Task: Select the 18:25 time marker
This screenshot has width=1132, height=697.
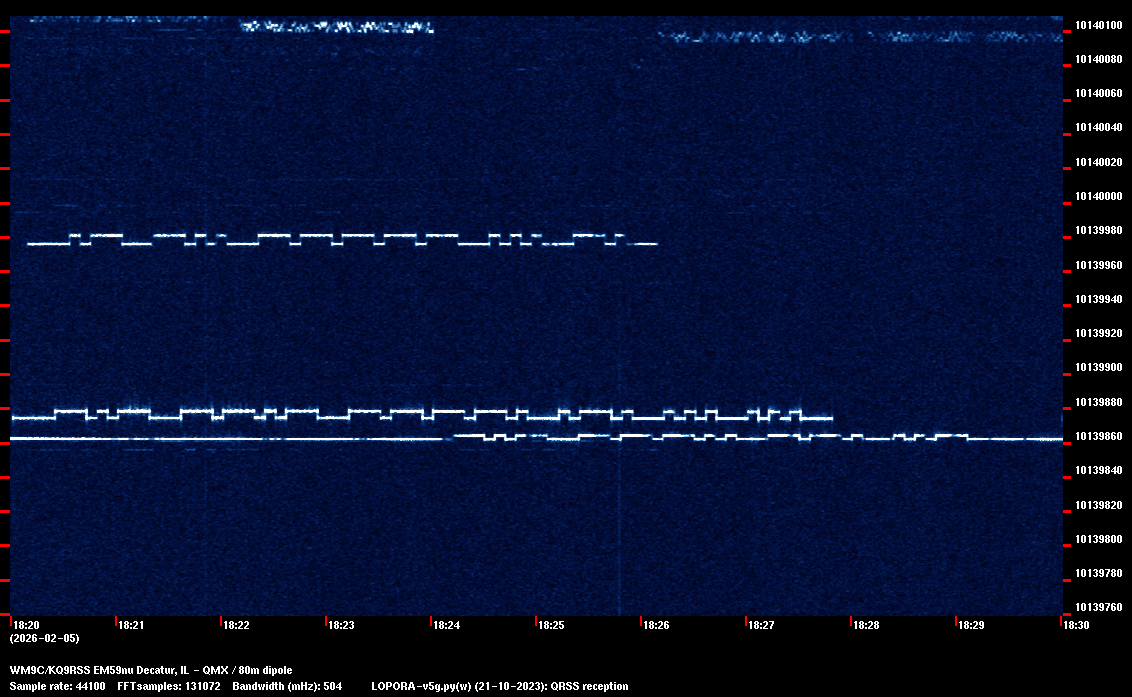Action: [551, 625]
